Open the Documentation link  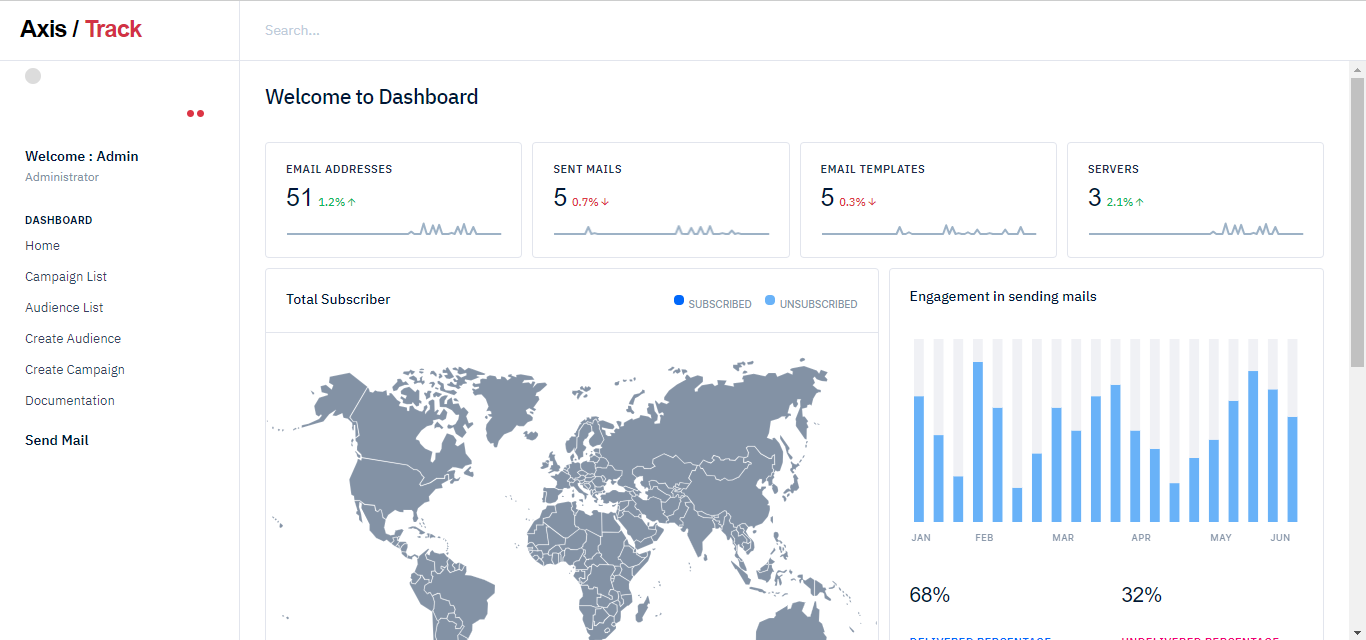click(x=70, y=401)
